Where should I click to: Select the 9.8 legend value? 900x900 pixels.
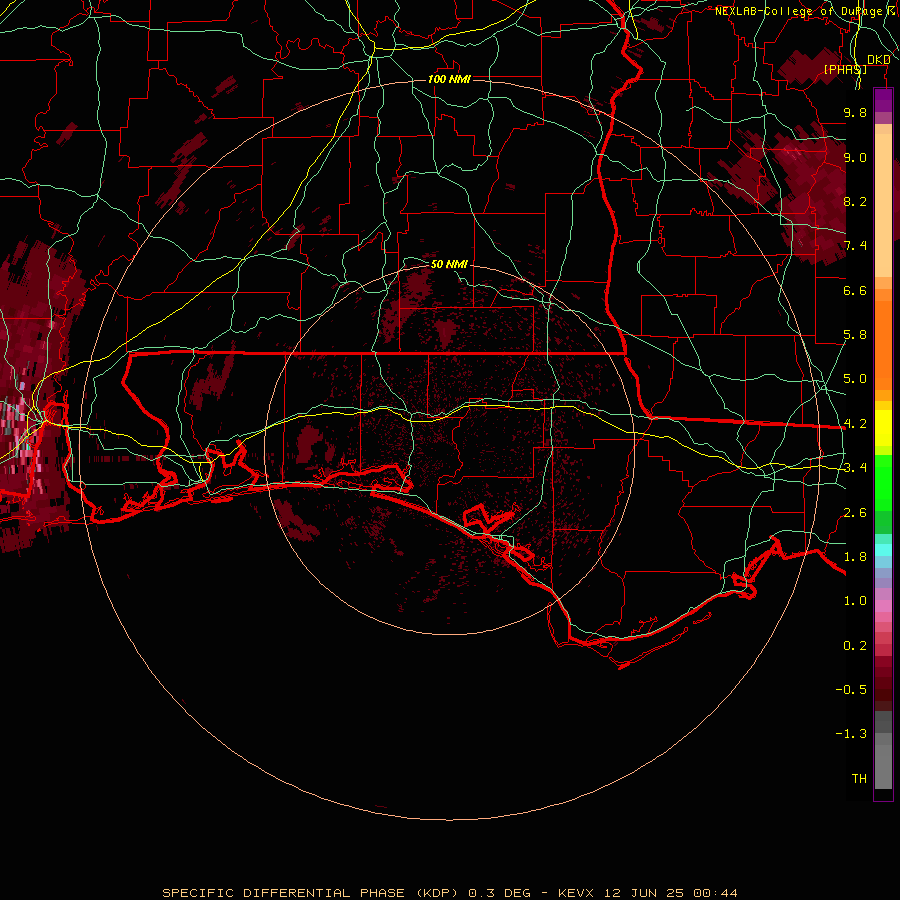(x=855, y=112)
